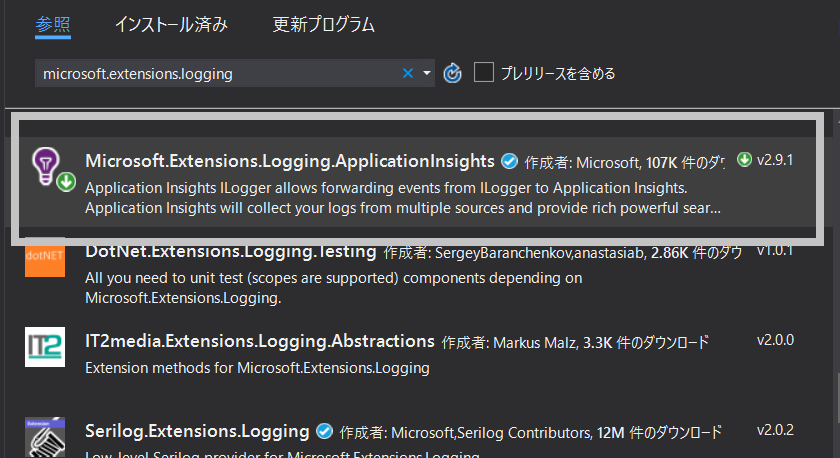Refresh the package list
The height and width of the screenshot is (458, 840).
pos(453,73)
